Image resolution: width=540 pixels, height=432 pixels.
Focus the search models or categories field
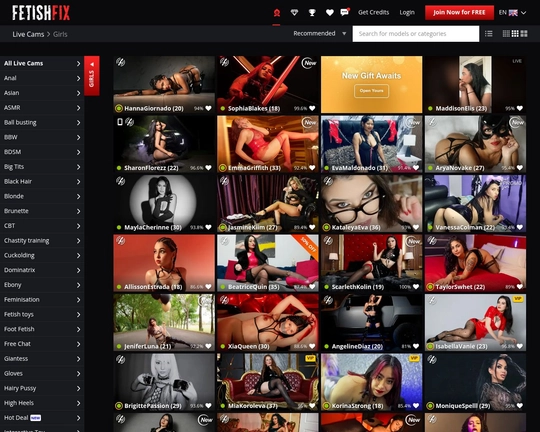[x=416, y=34]
